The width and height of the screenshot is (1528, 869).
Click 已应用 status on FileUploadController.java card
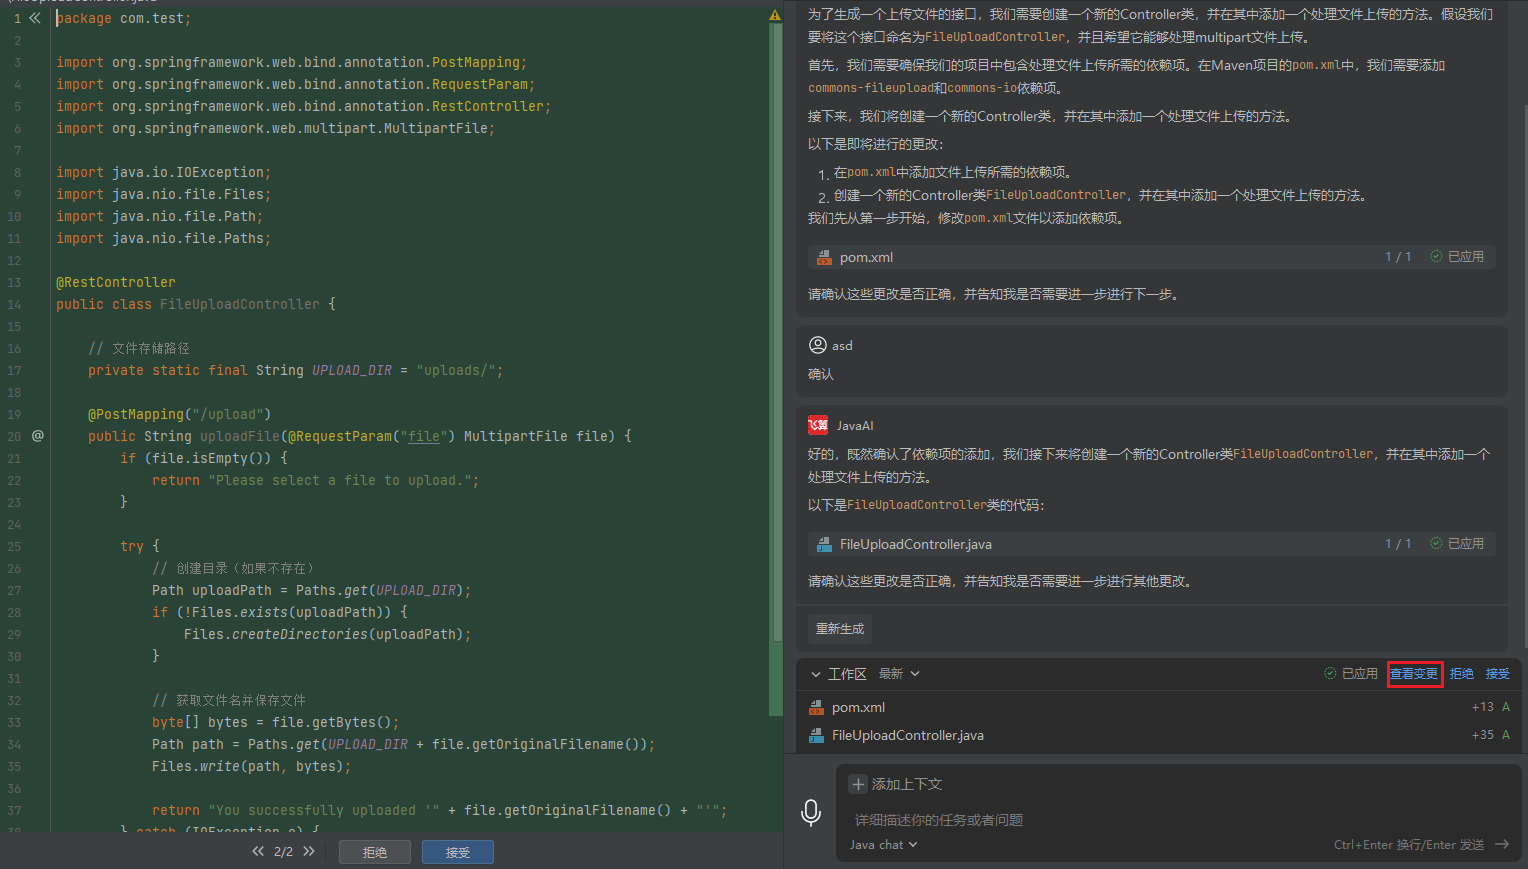point(1457,544)
